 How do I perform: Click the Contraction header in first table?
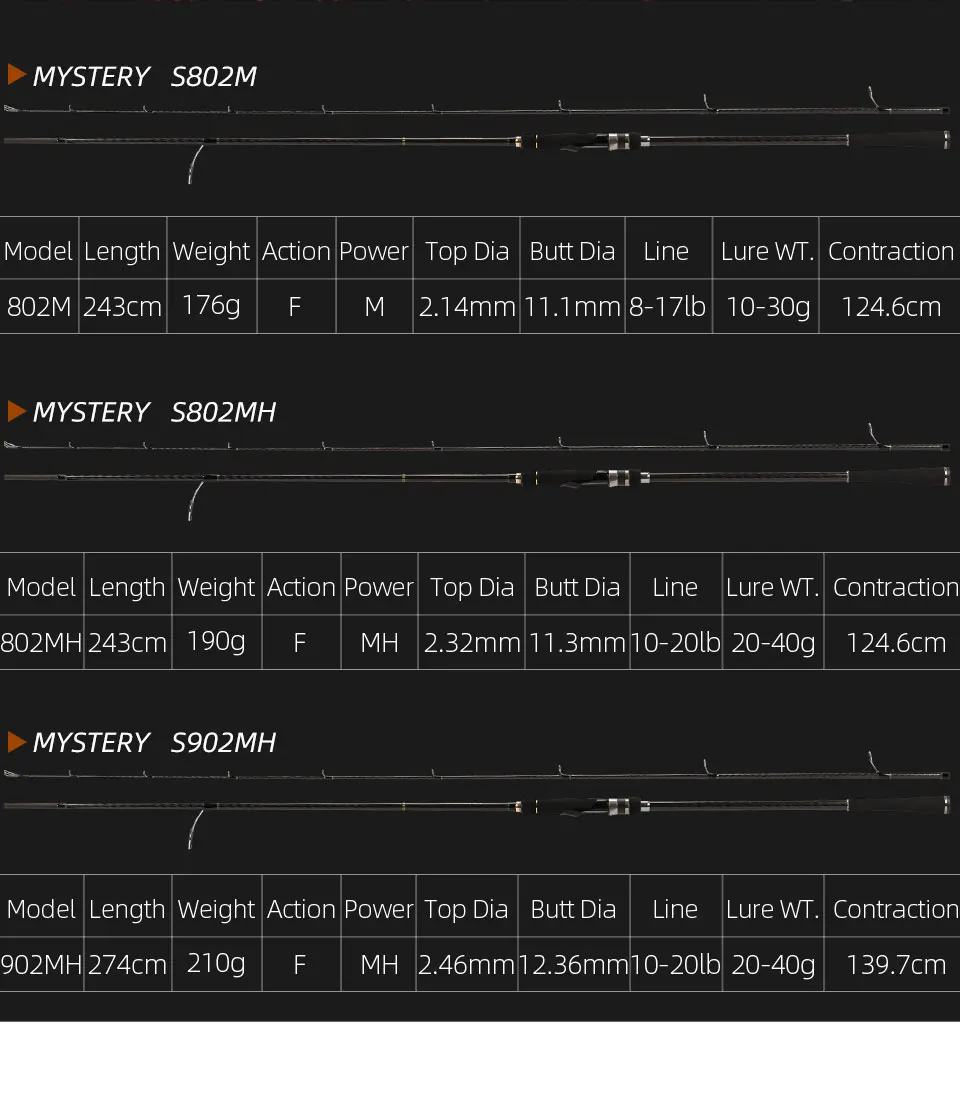pos(891,251)
